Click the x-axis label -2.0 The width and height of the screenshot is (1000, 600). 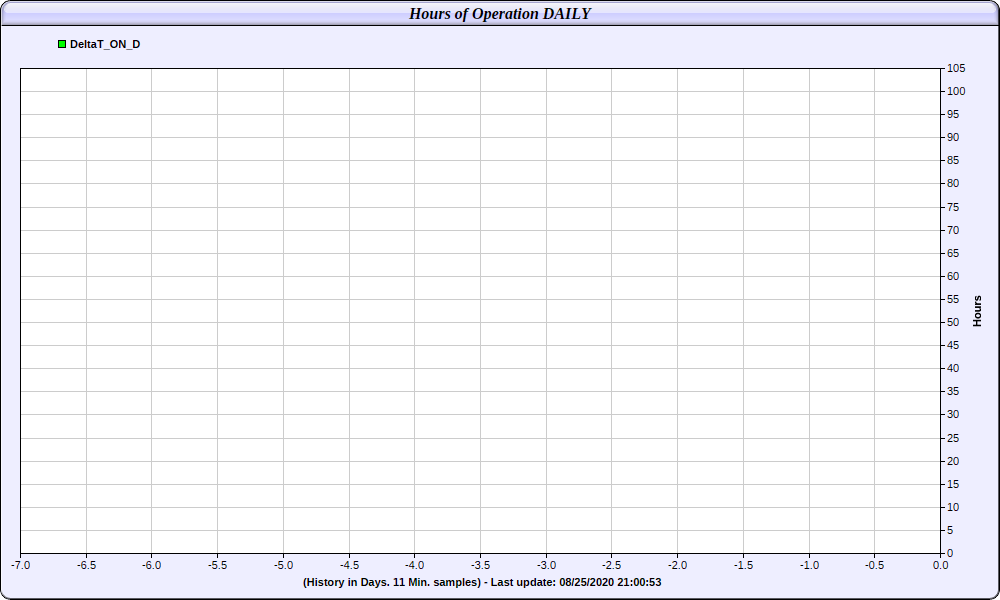(677, 565)
